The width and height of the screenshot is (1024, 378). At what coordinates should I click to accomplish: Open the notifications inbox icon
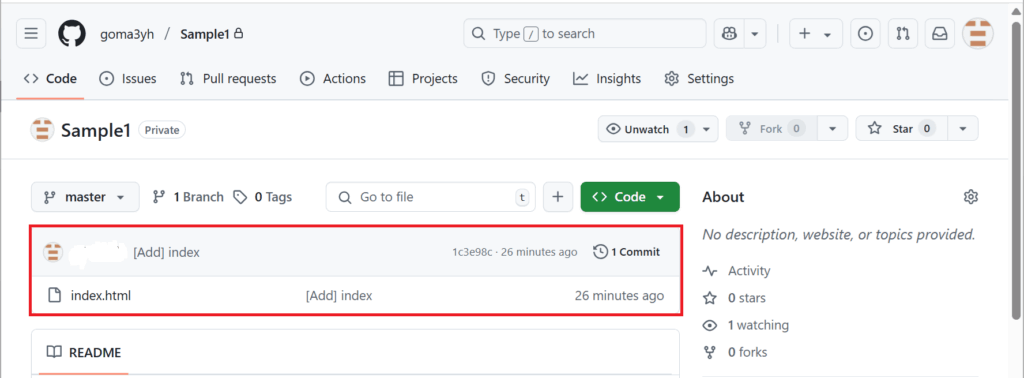(x=940, y=34)
